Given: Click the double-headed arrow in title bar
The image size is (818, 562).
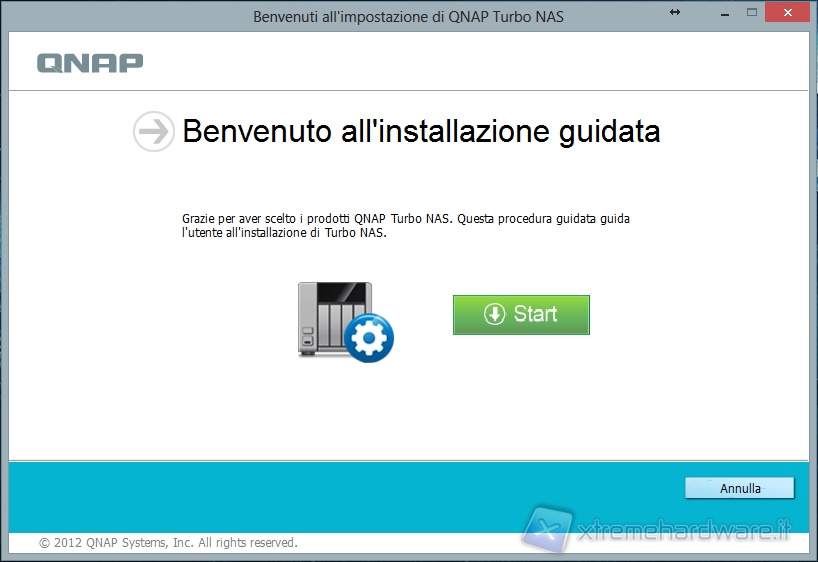Looking at the screenshot, I should click(x=675, y=12).
